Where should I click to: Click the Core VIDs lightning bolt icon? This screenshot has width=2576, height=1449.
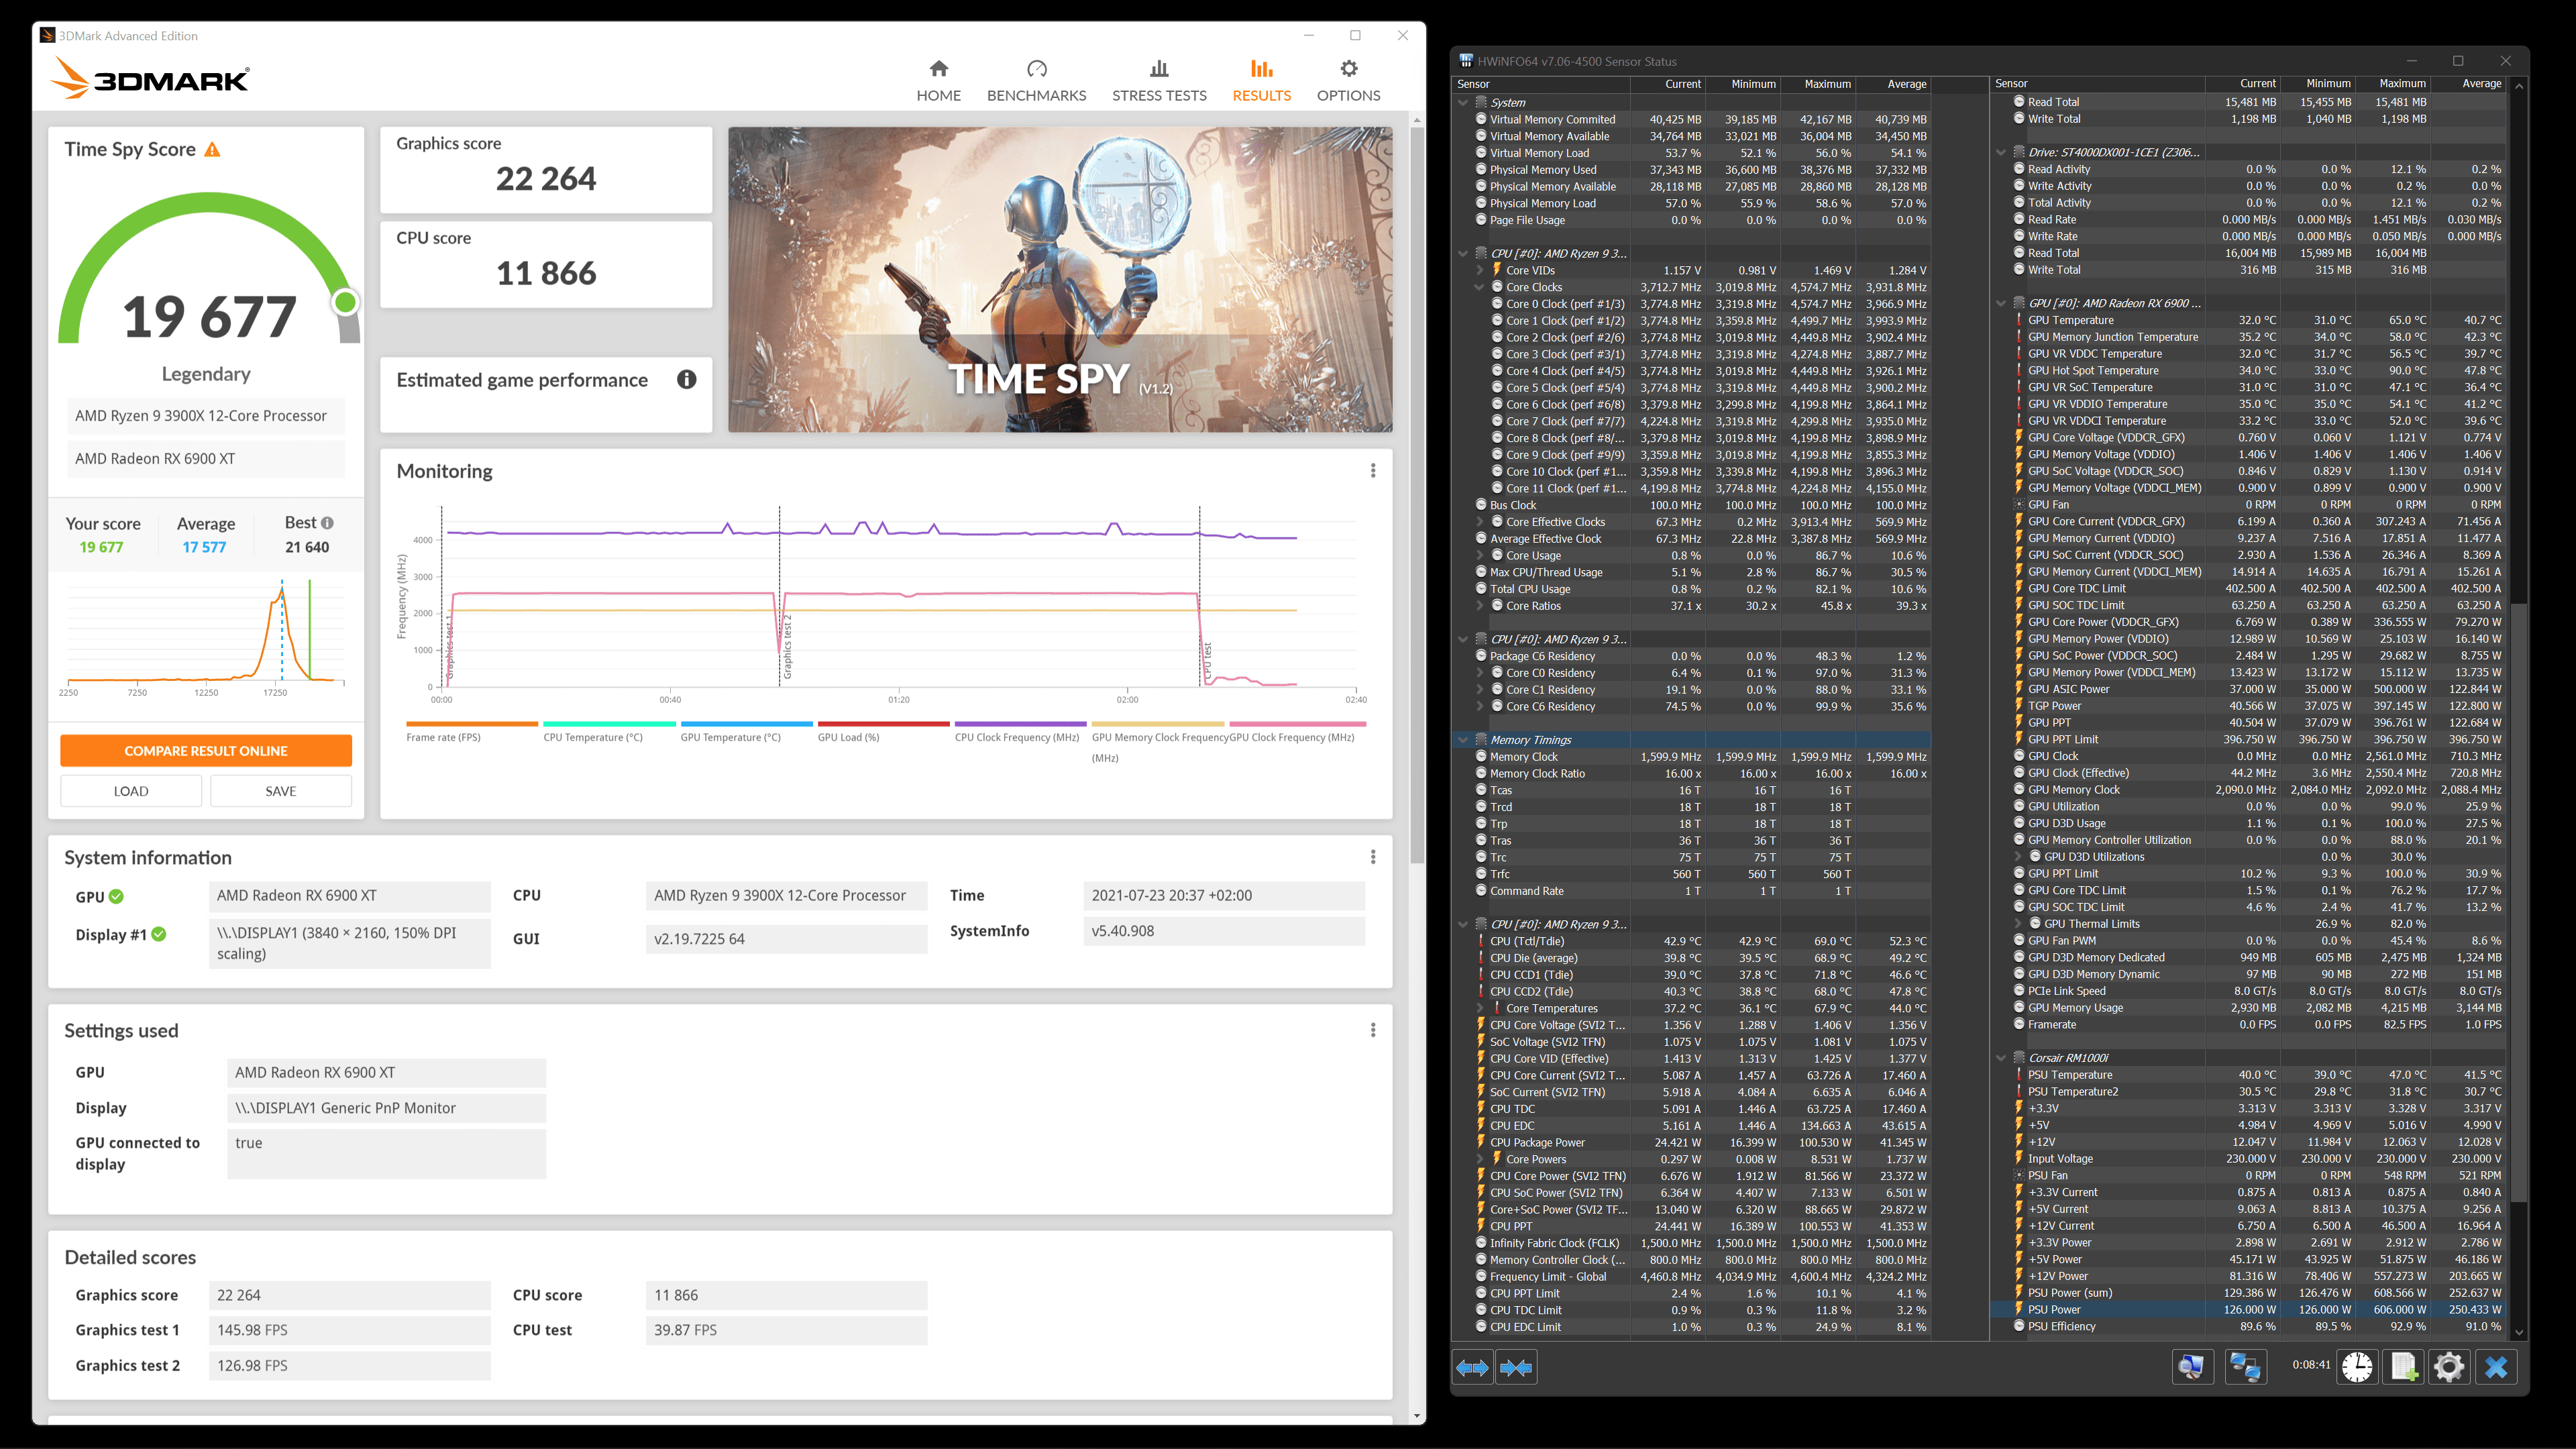(x=1497, y=270)
